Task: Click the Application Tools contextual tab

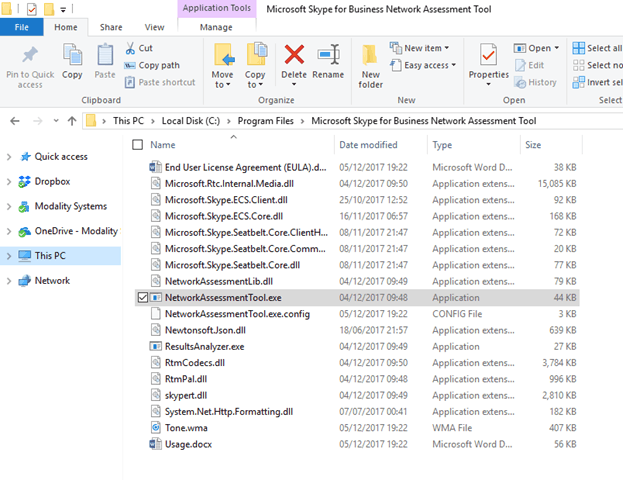Action: pos(217,8)
